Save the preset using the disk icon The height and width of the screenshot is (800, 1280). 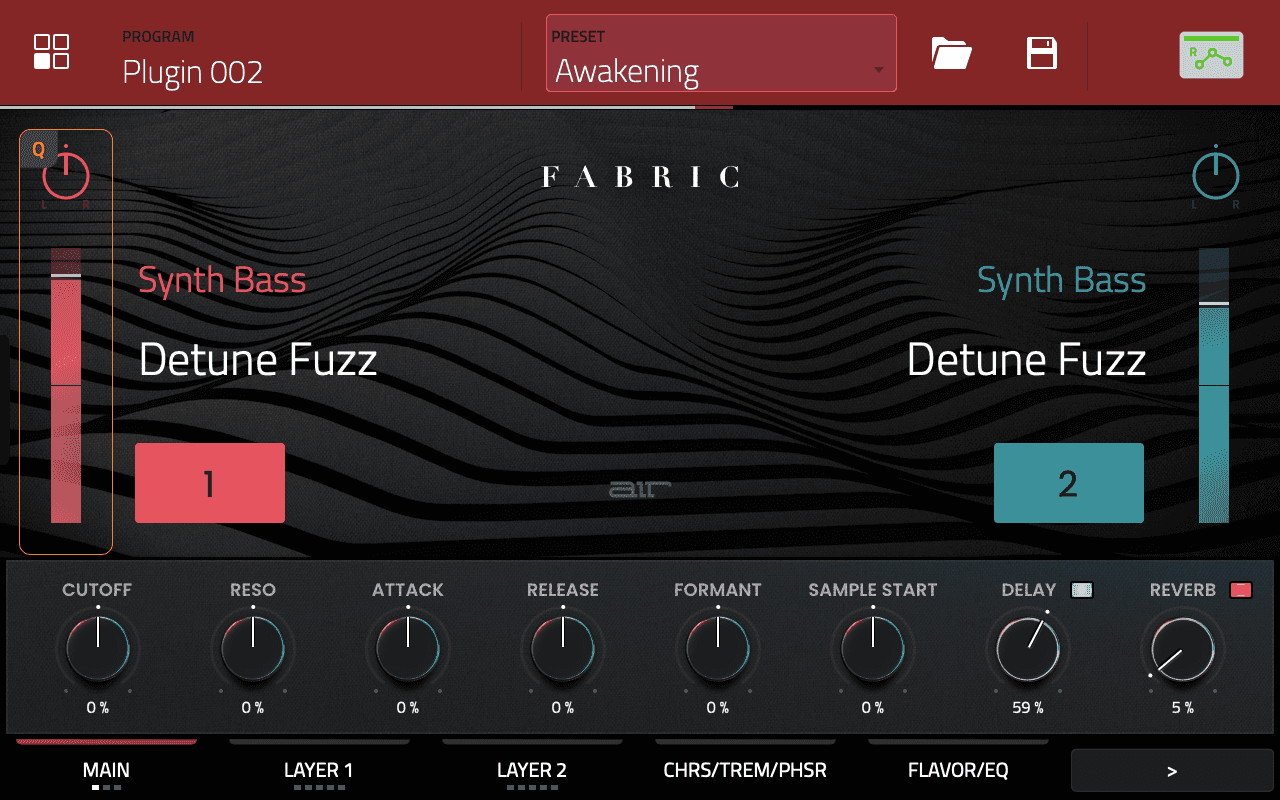pyautogui.click(x=1041, y=55)
